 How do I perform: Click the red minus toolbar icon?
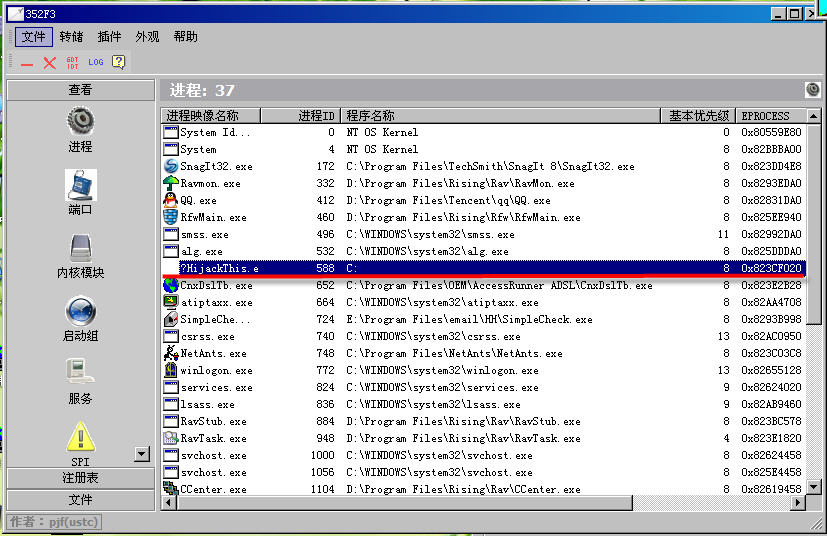pyautogui.click(x=27, y=64)
